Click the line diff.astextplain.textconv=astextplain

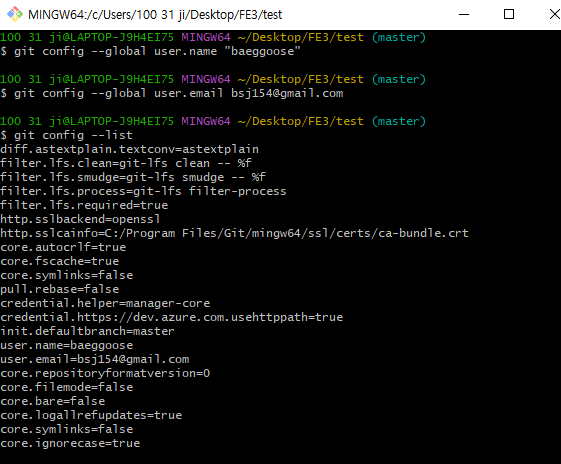click(130, 149)
